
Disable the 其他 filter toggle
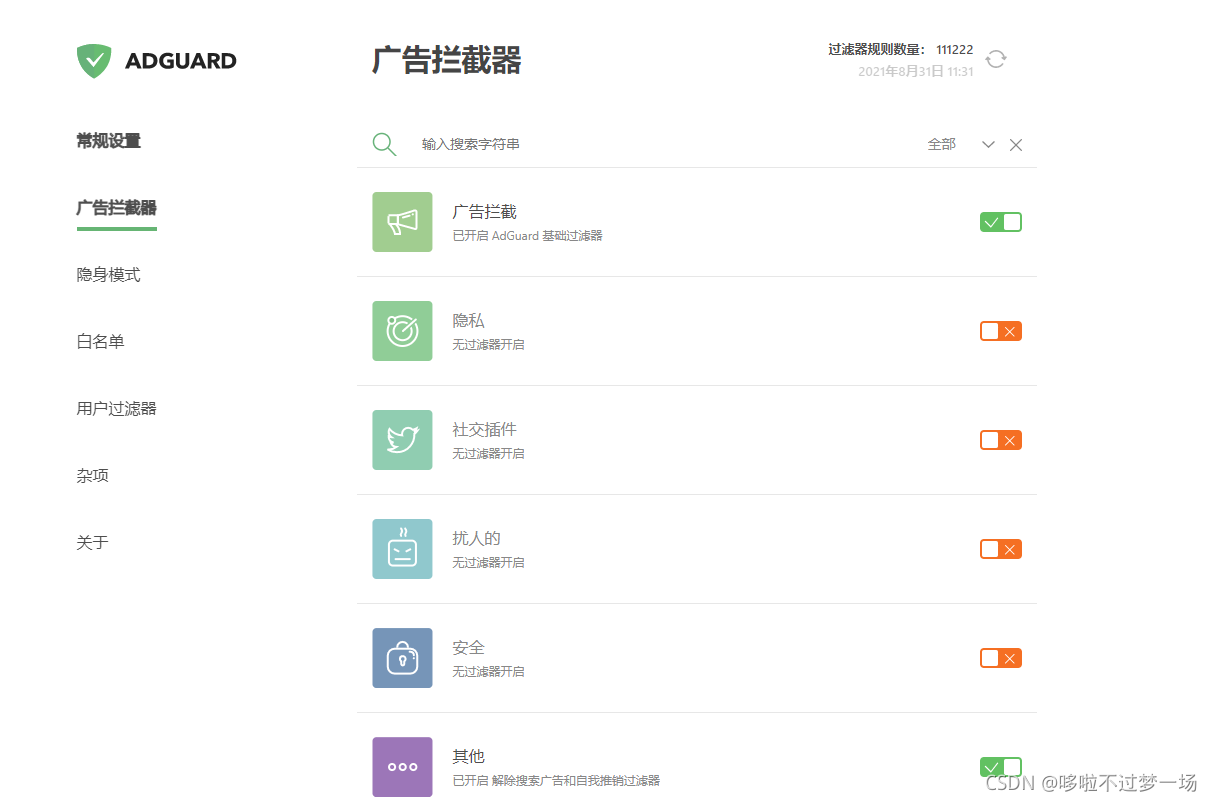click(x=1001, y=767)
